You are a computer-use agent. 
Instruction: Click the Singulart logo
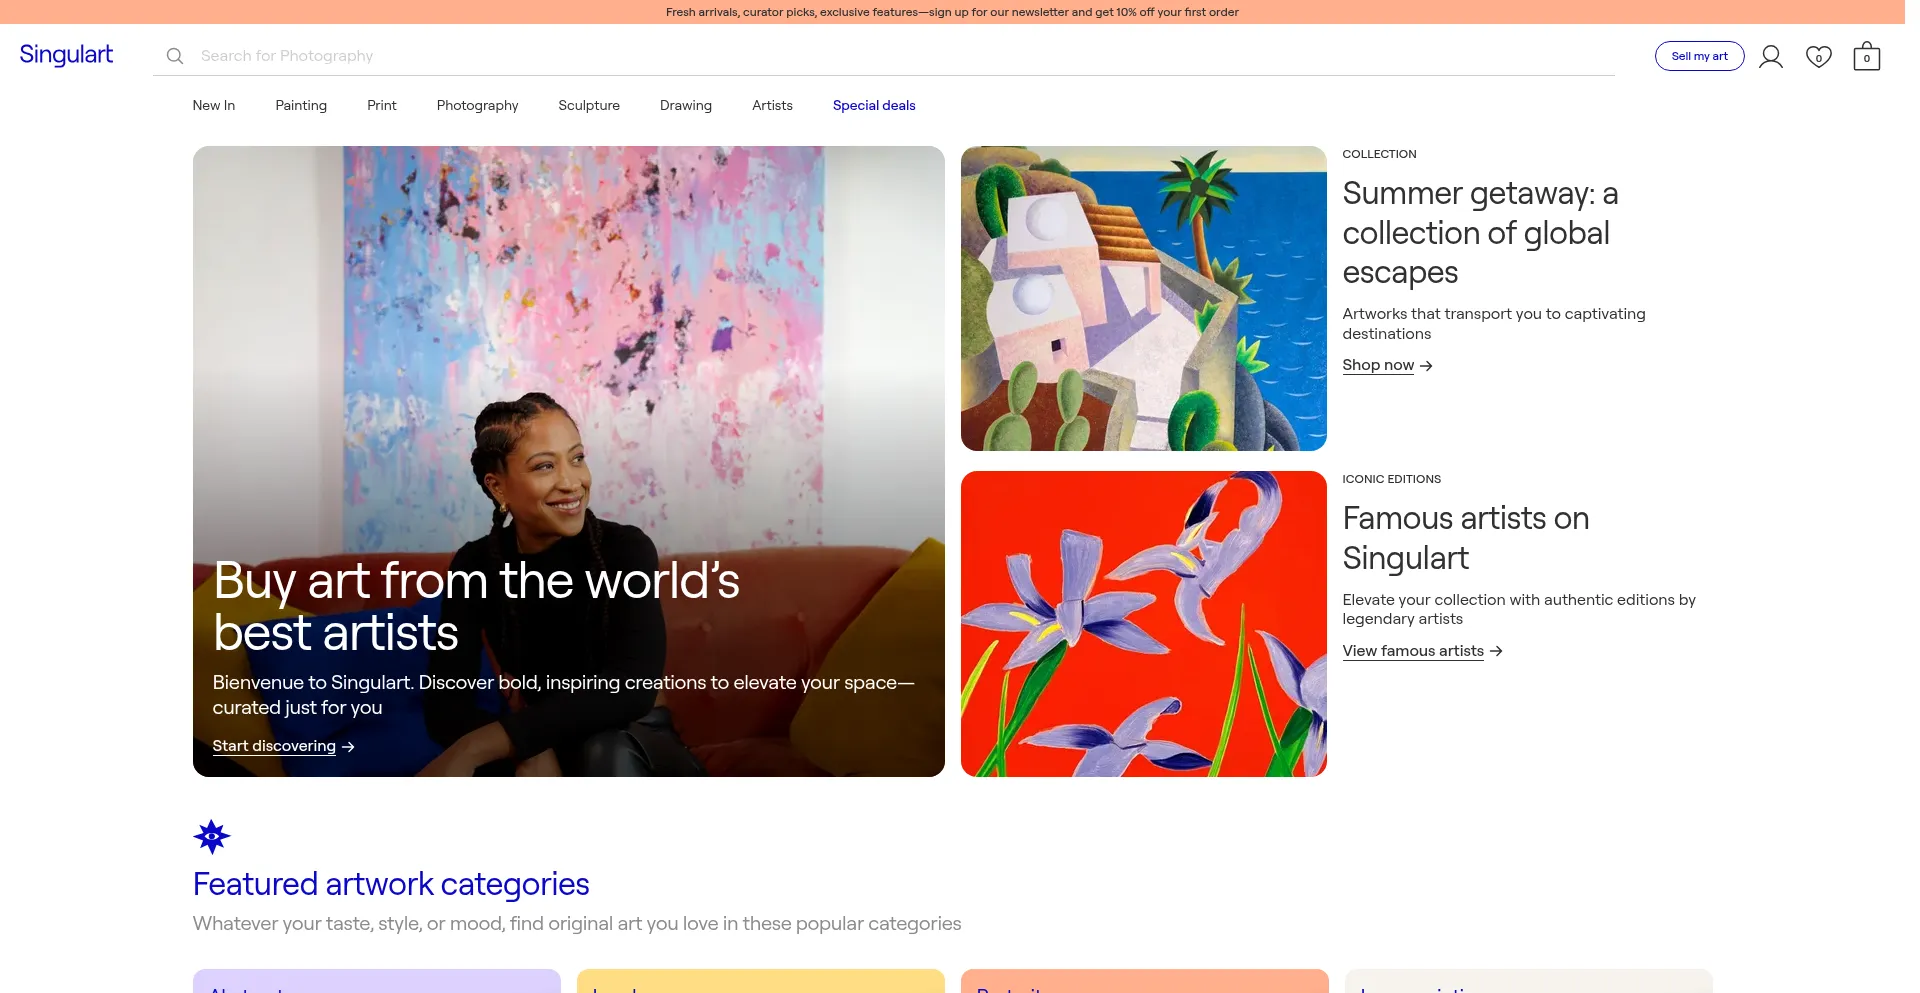(x=66, y=55)
